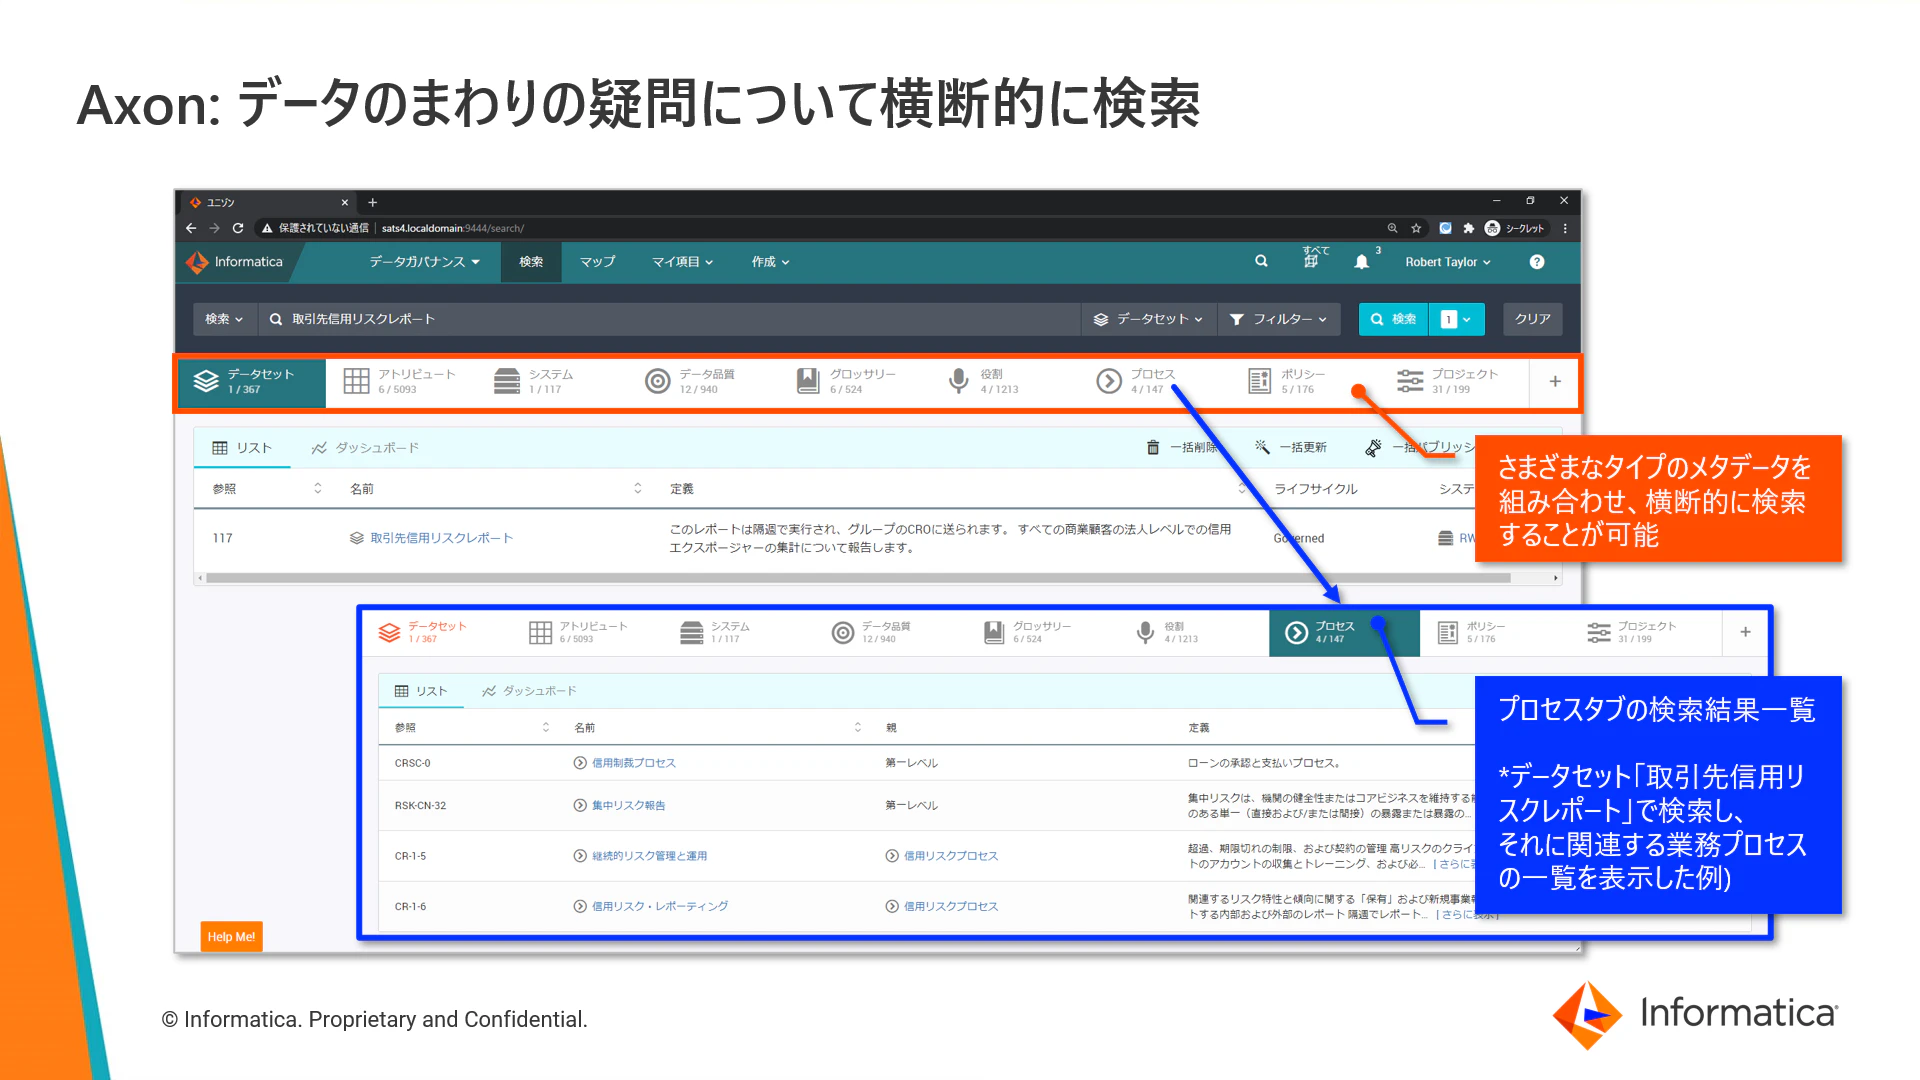Open the 継続的リスク管理と運用 link
Screen dimensions: 1920x1080
tap(649, 856)
